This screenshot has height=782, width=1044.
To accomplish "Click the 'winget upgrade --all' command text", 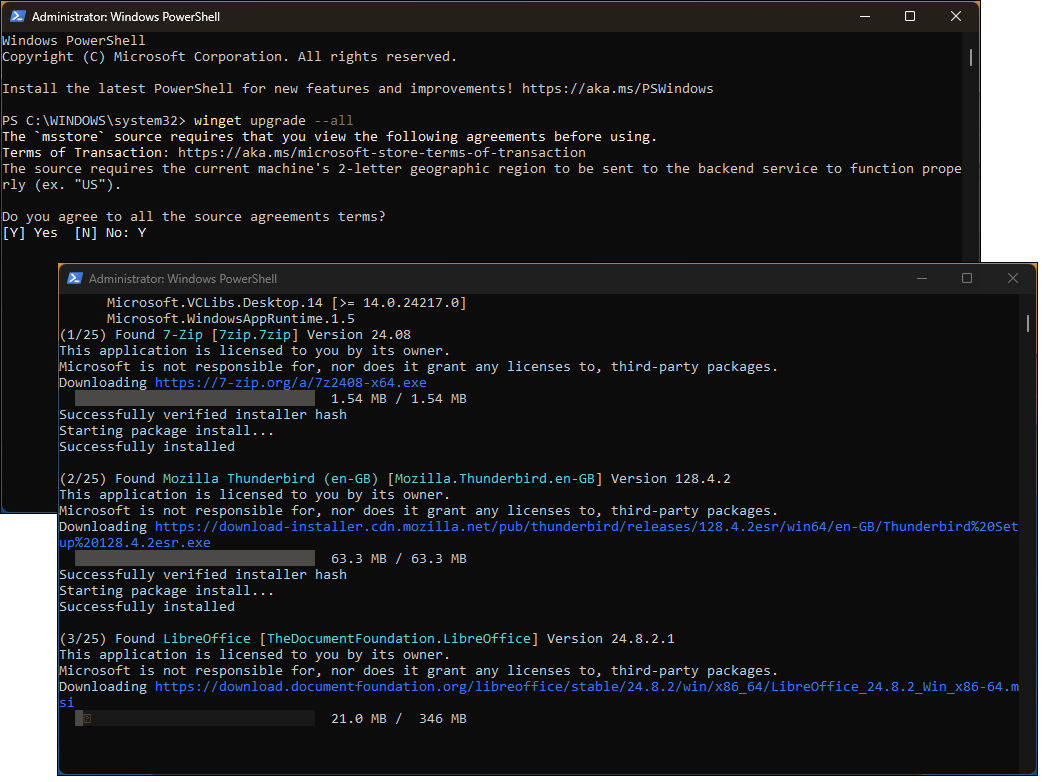I will pyautogui.click(x=259, y=121).
